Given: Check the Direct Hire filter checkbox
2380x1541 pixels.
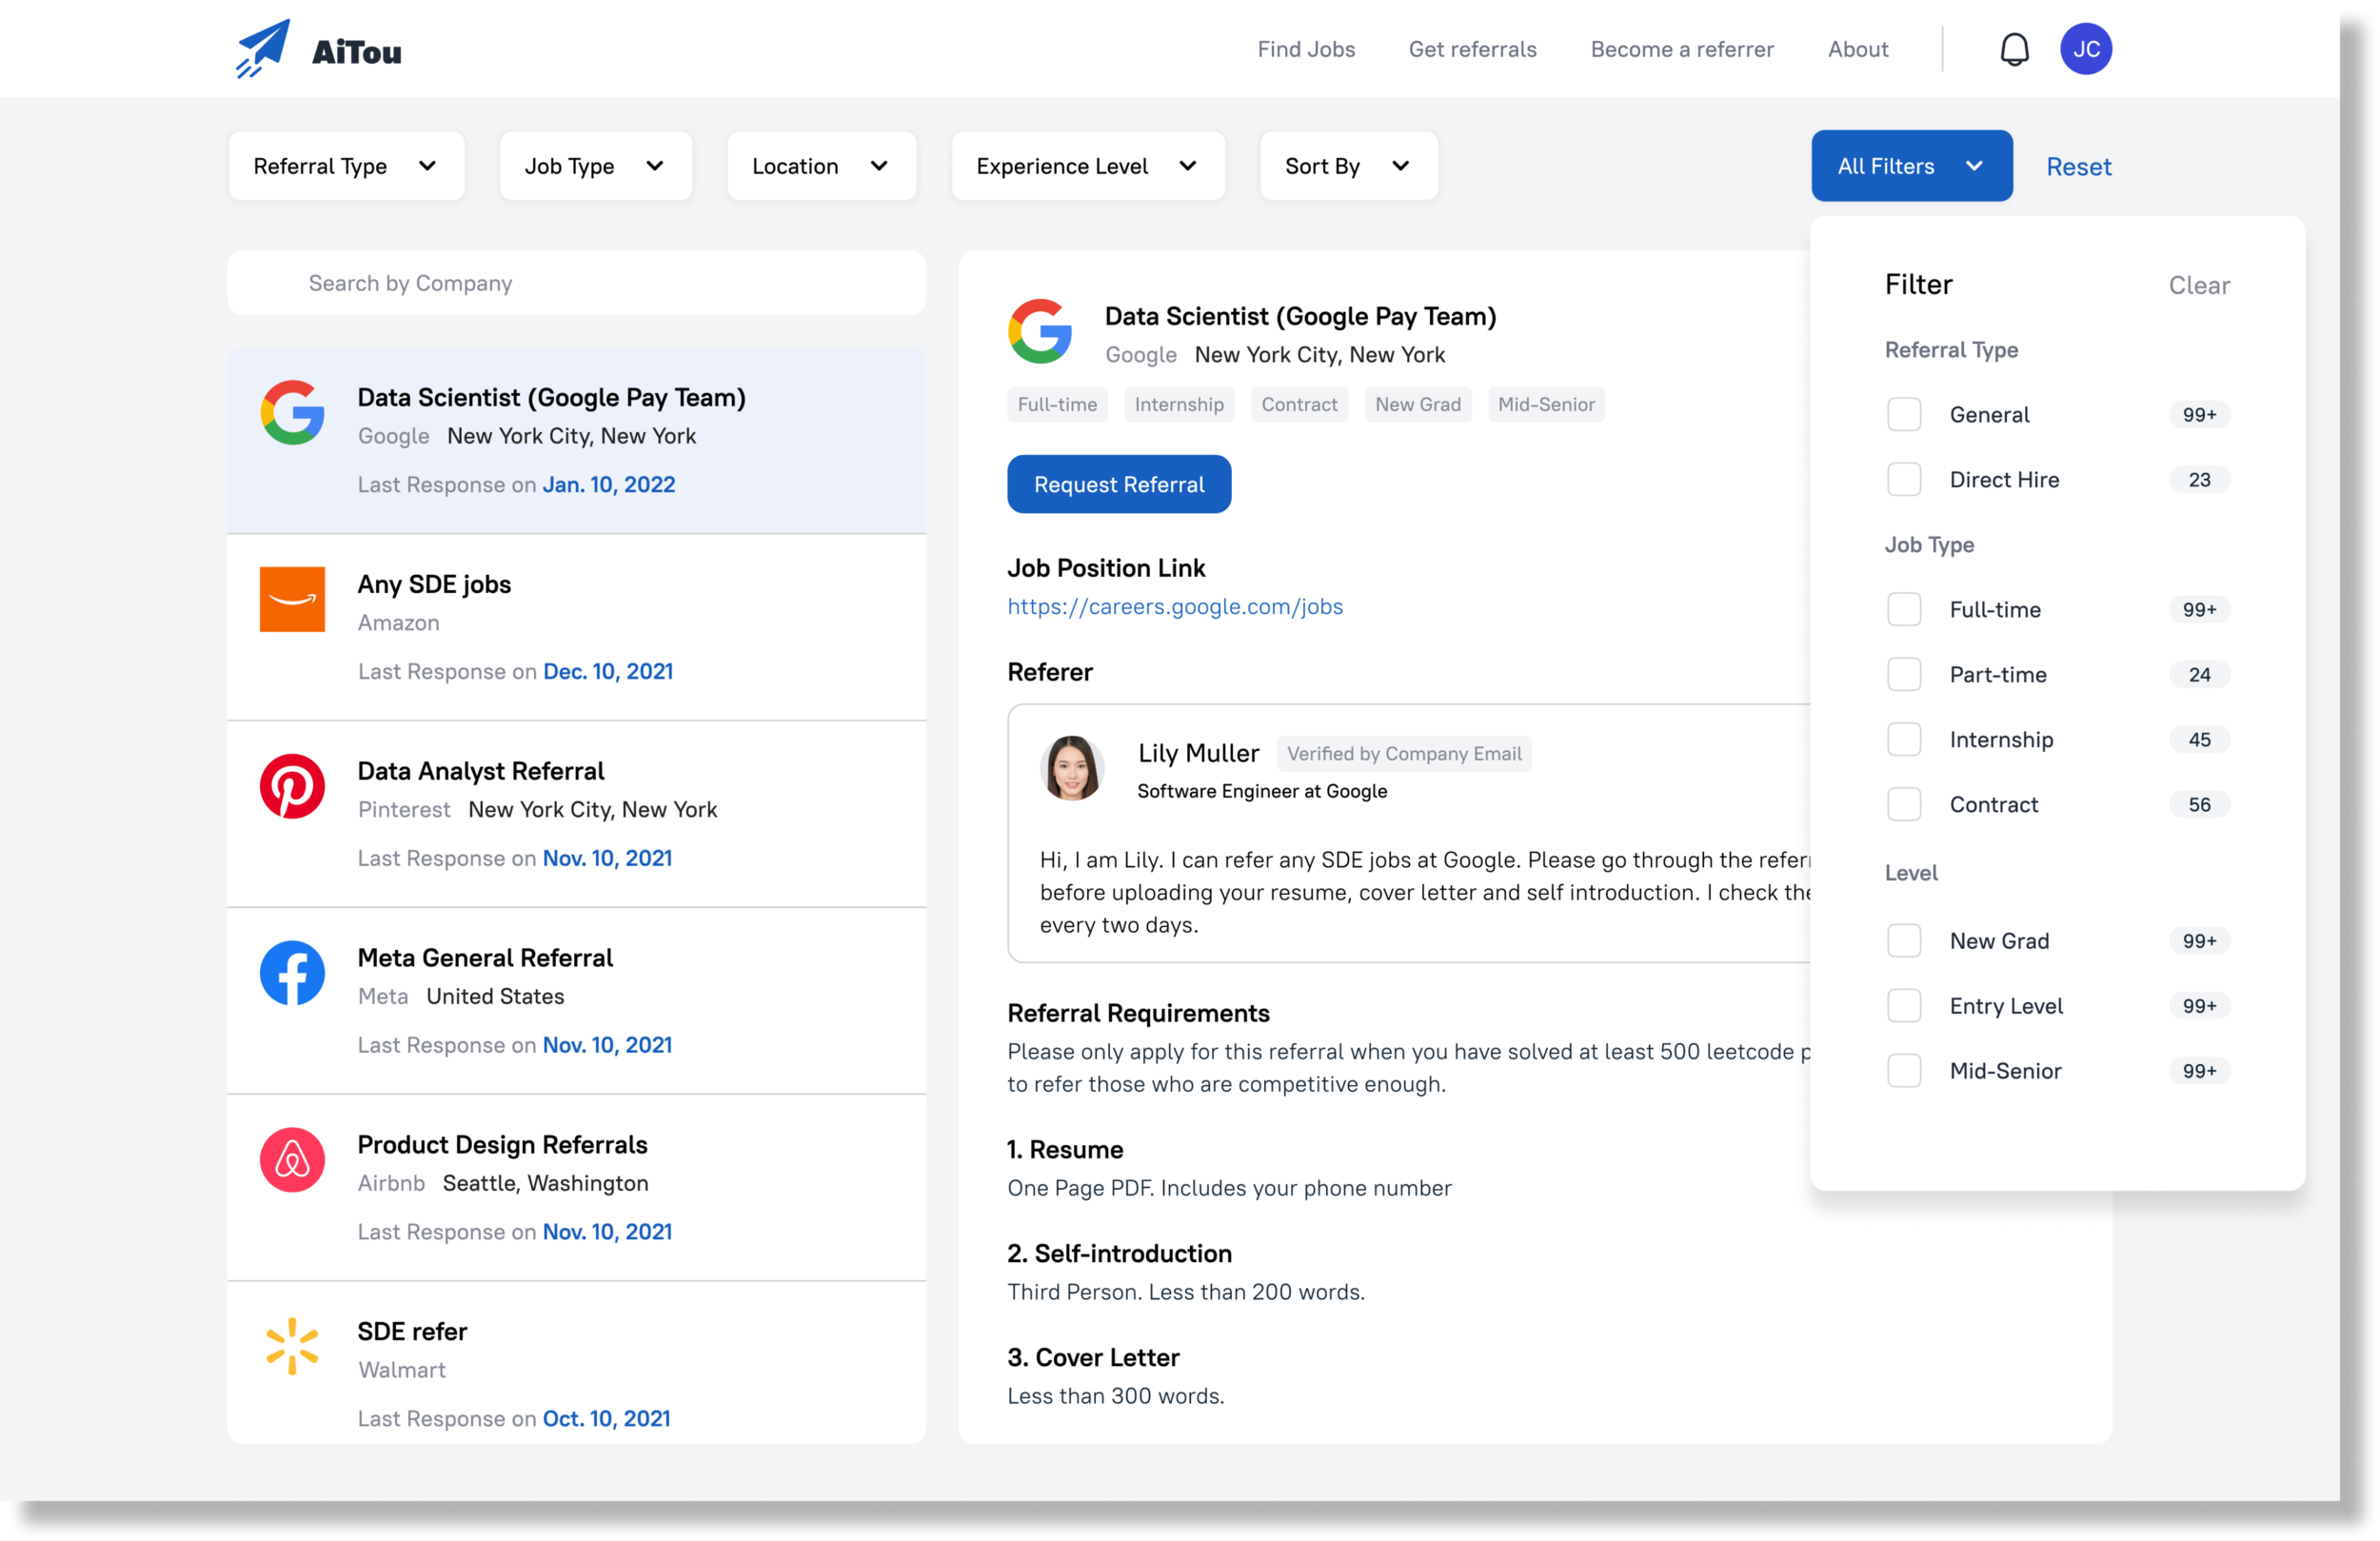Looking at the screenshot, I should click(x=1903, y=480).
